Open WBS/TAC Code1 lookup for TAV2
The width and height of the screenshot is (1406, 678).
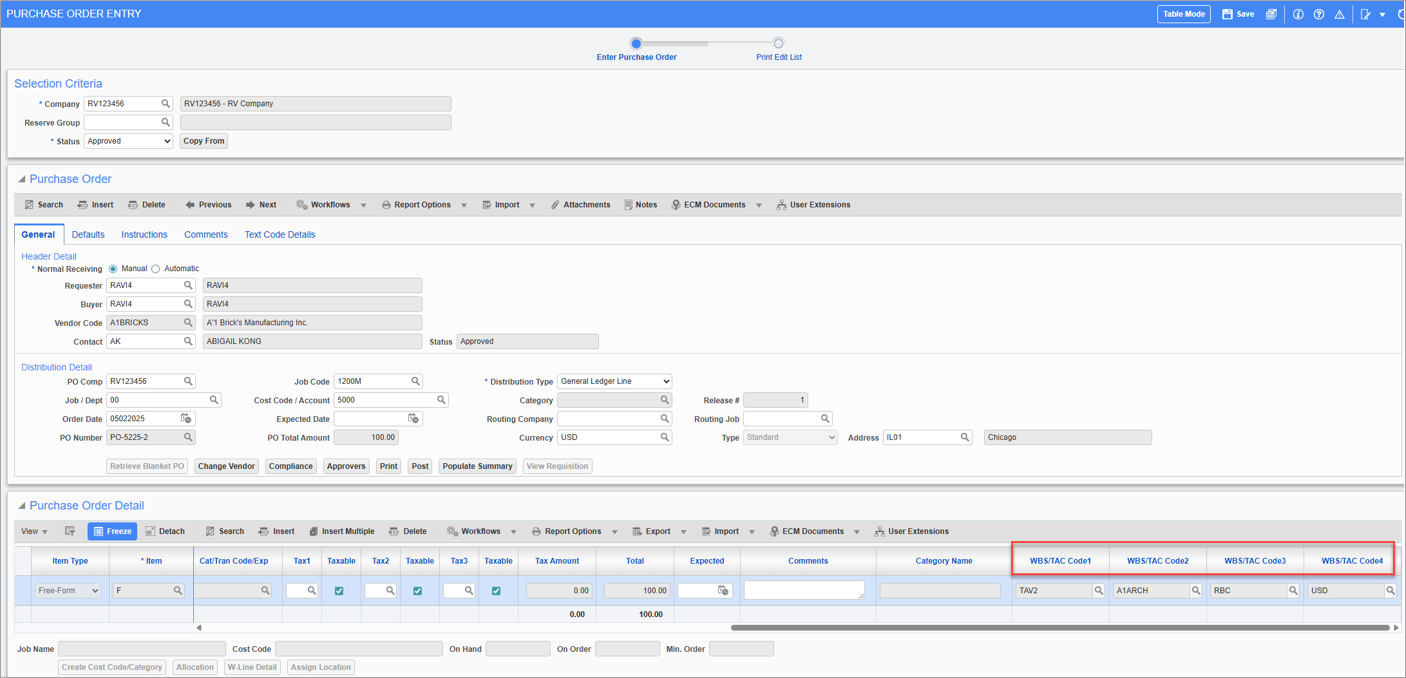(x=1098, y=591)
